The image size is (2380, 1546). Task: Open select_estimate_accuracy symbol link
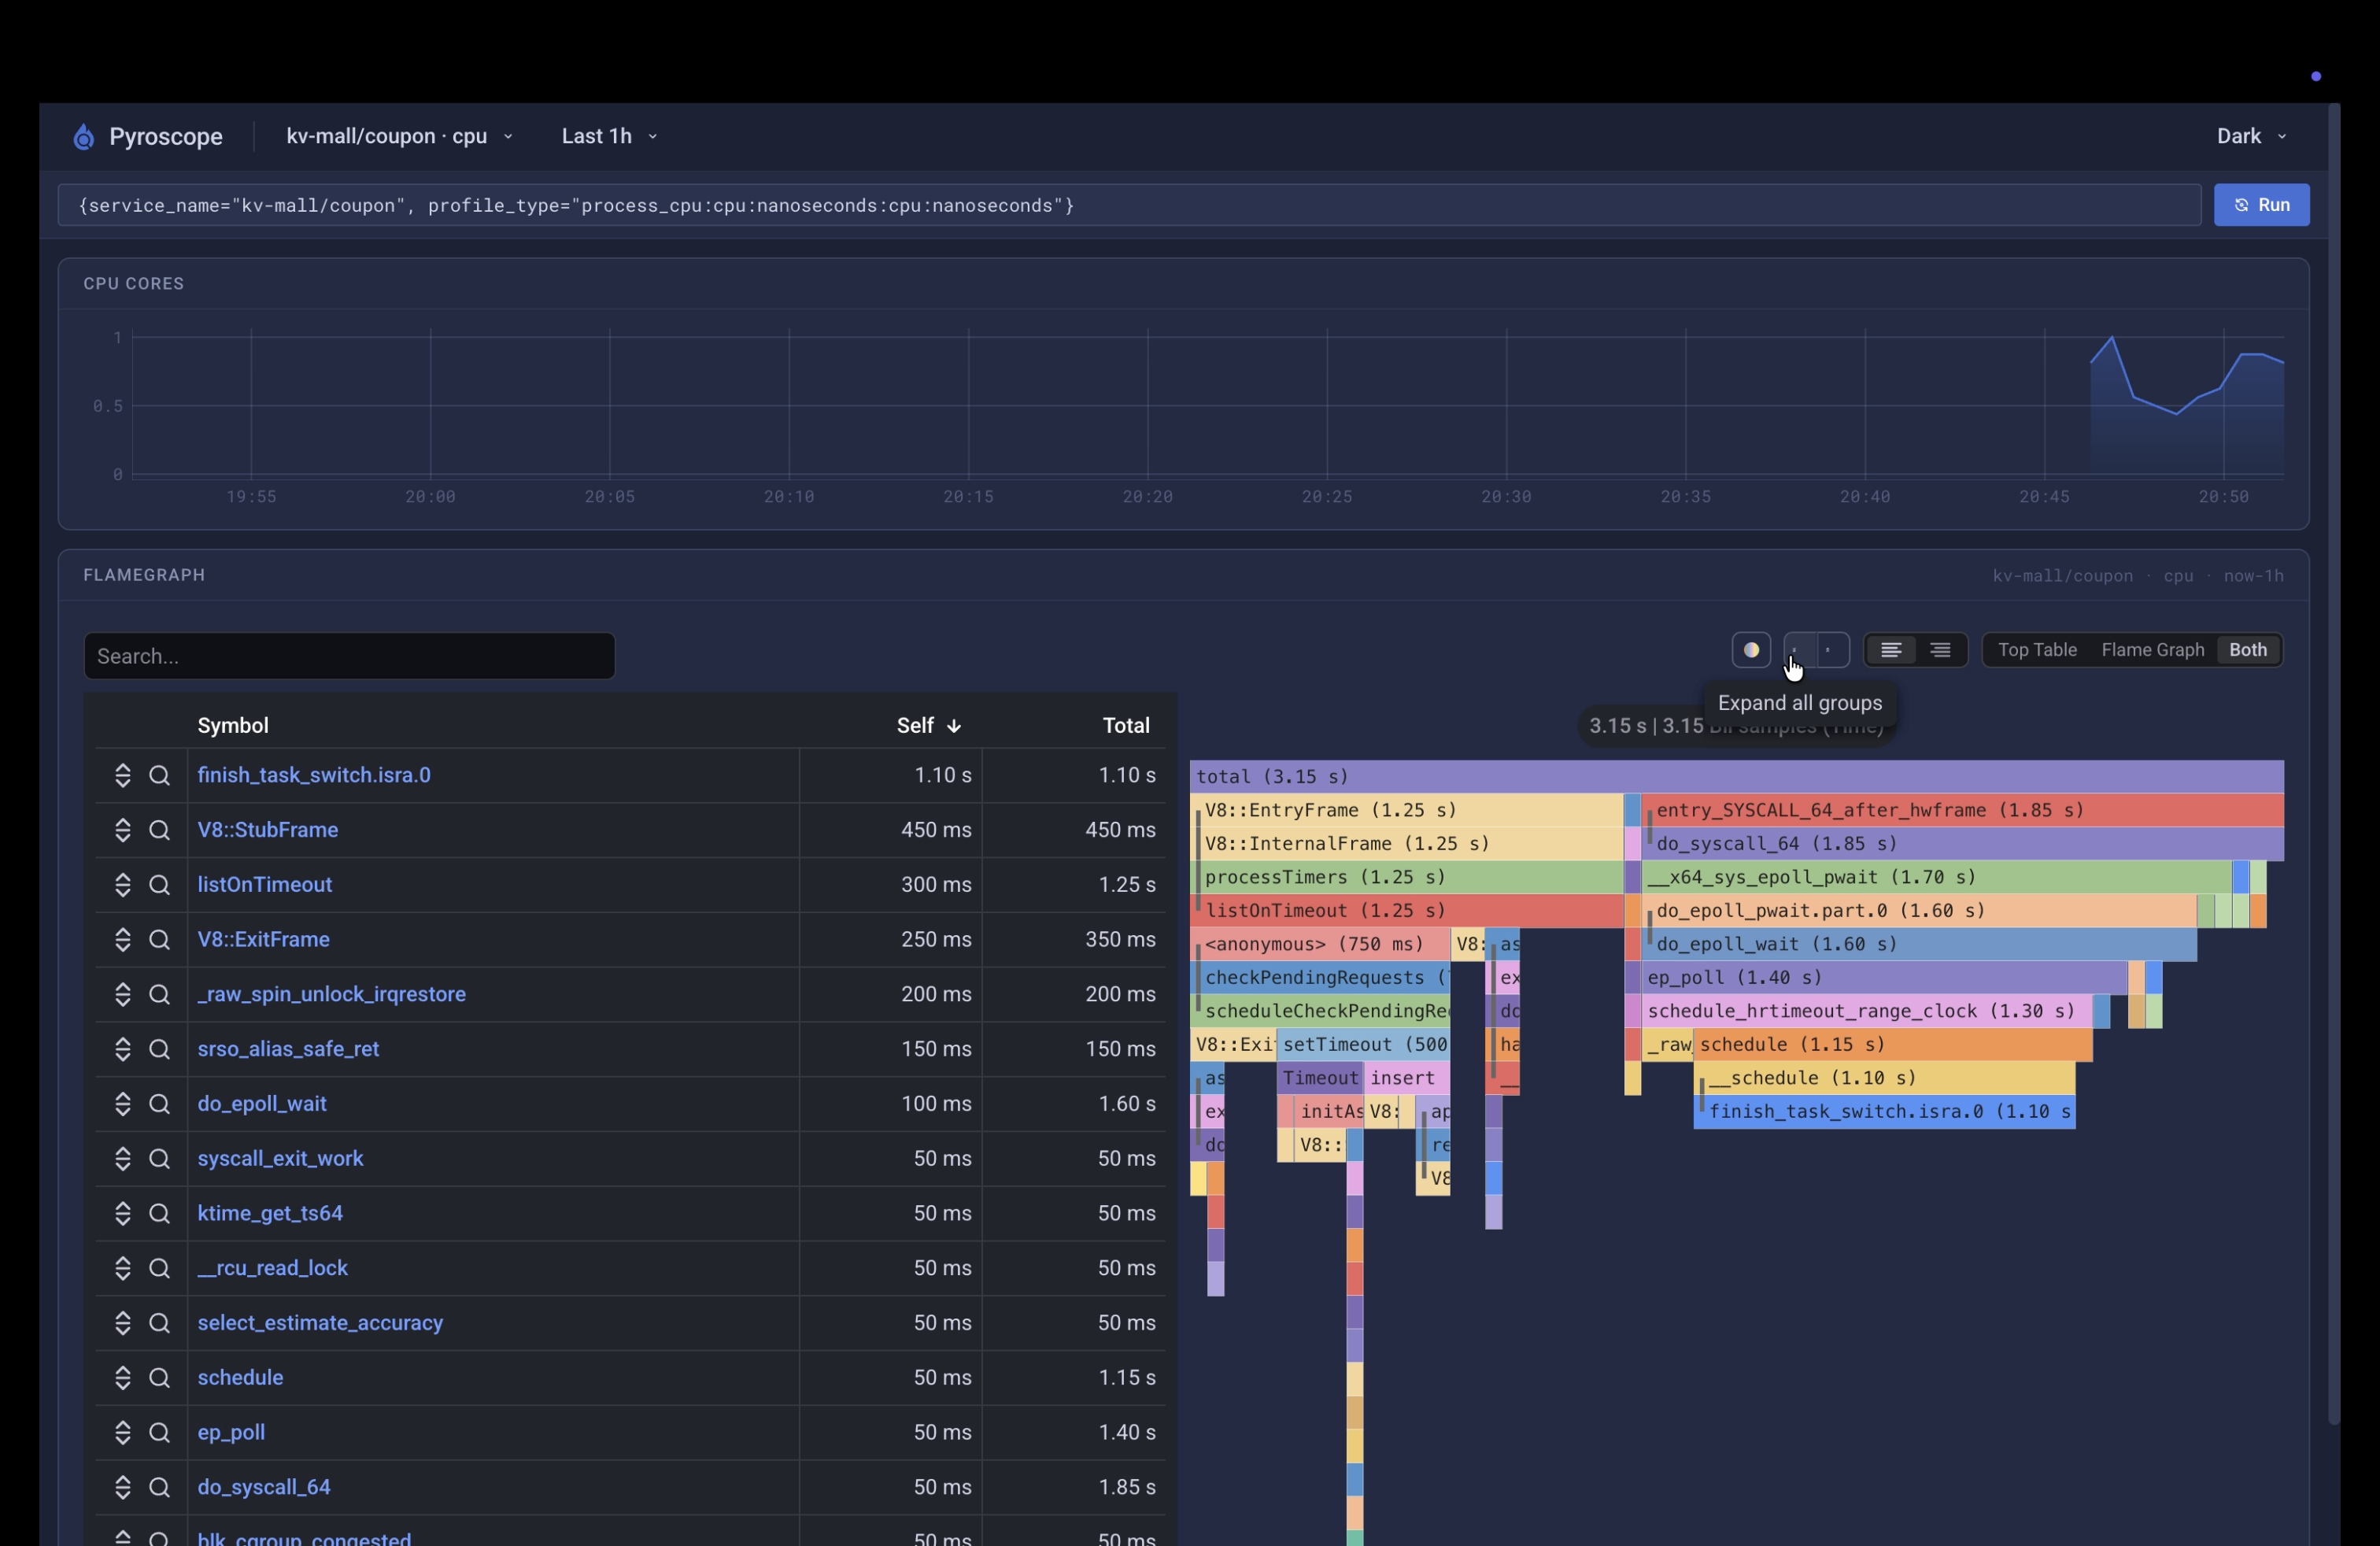tap(320, 1323)
